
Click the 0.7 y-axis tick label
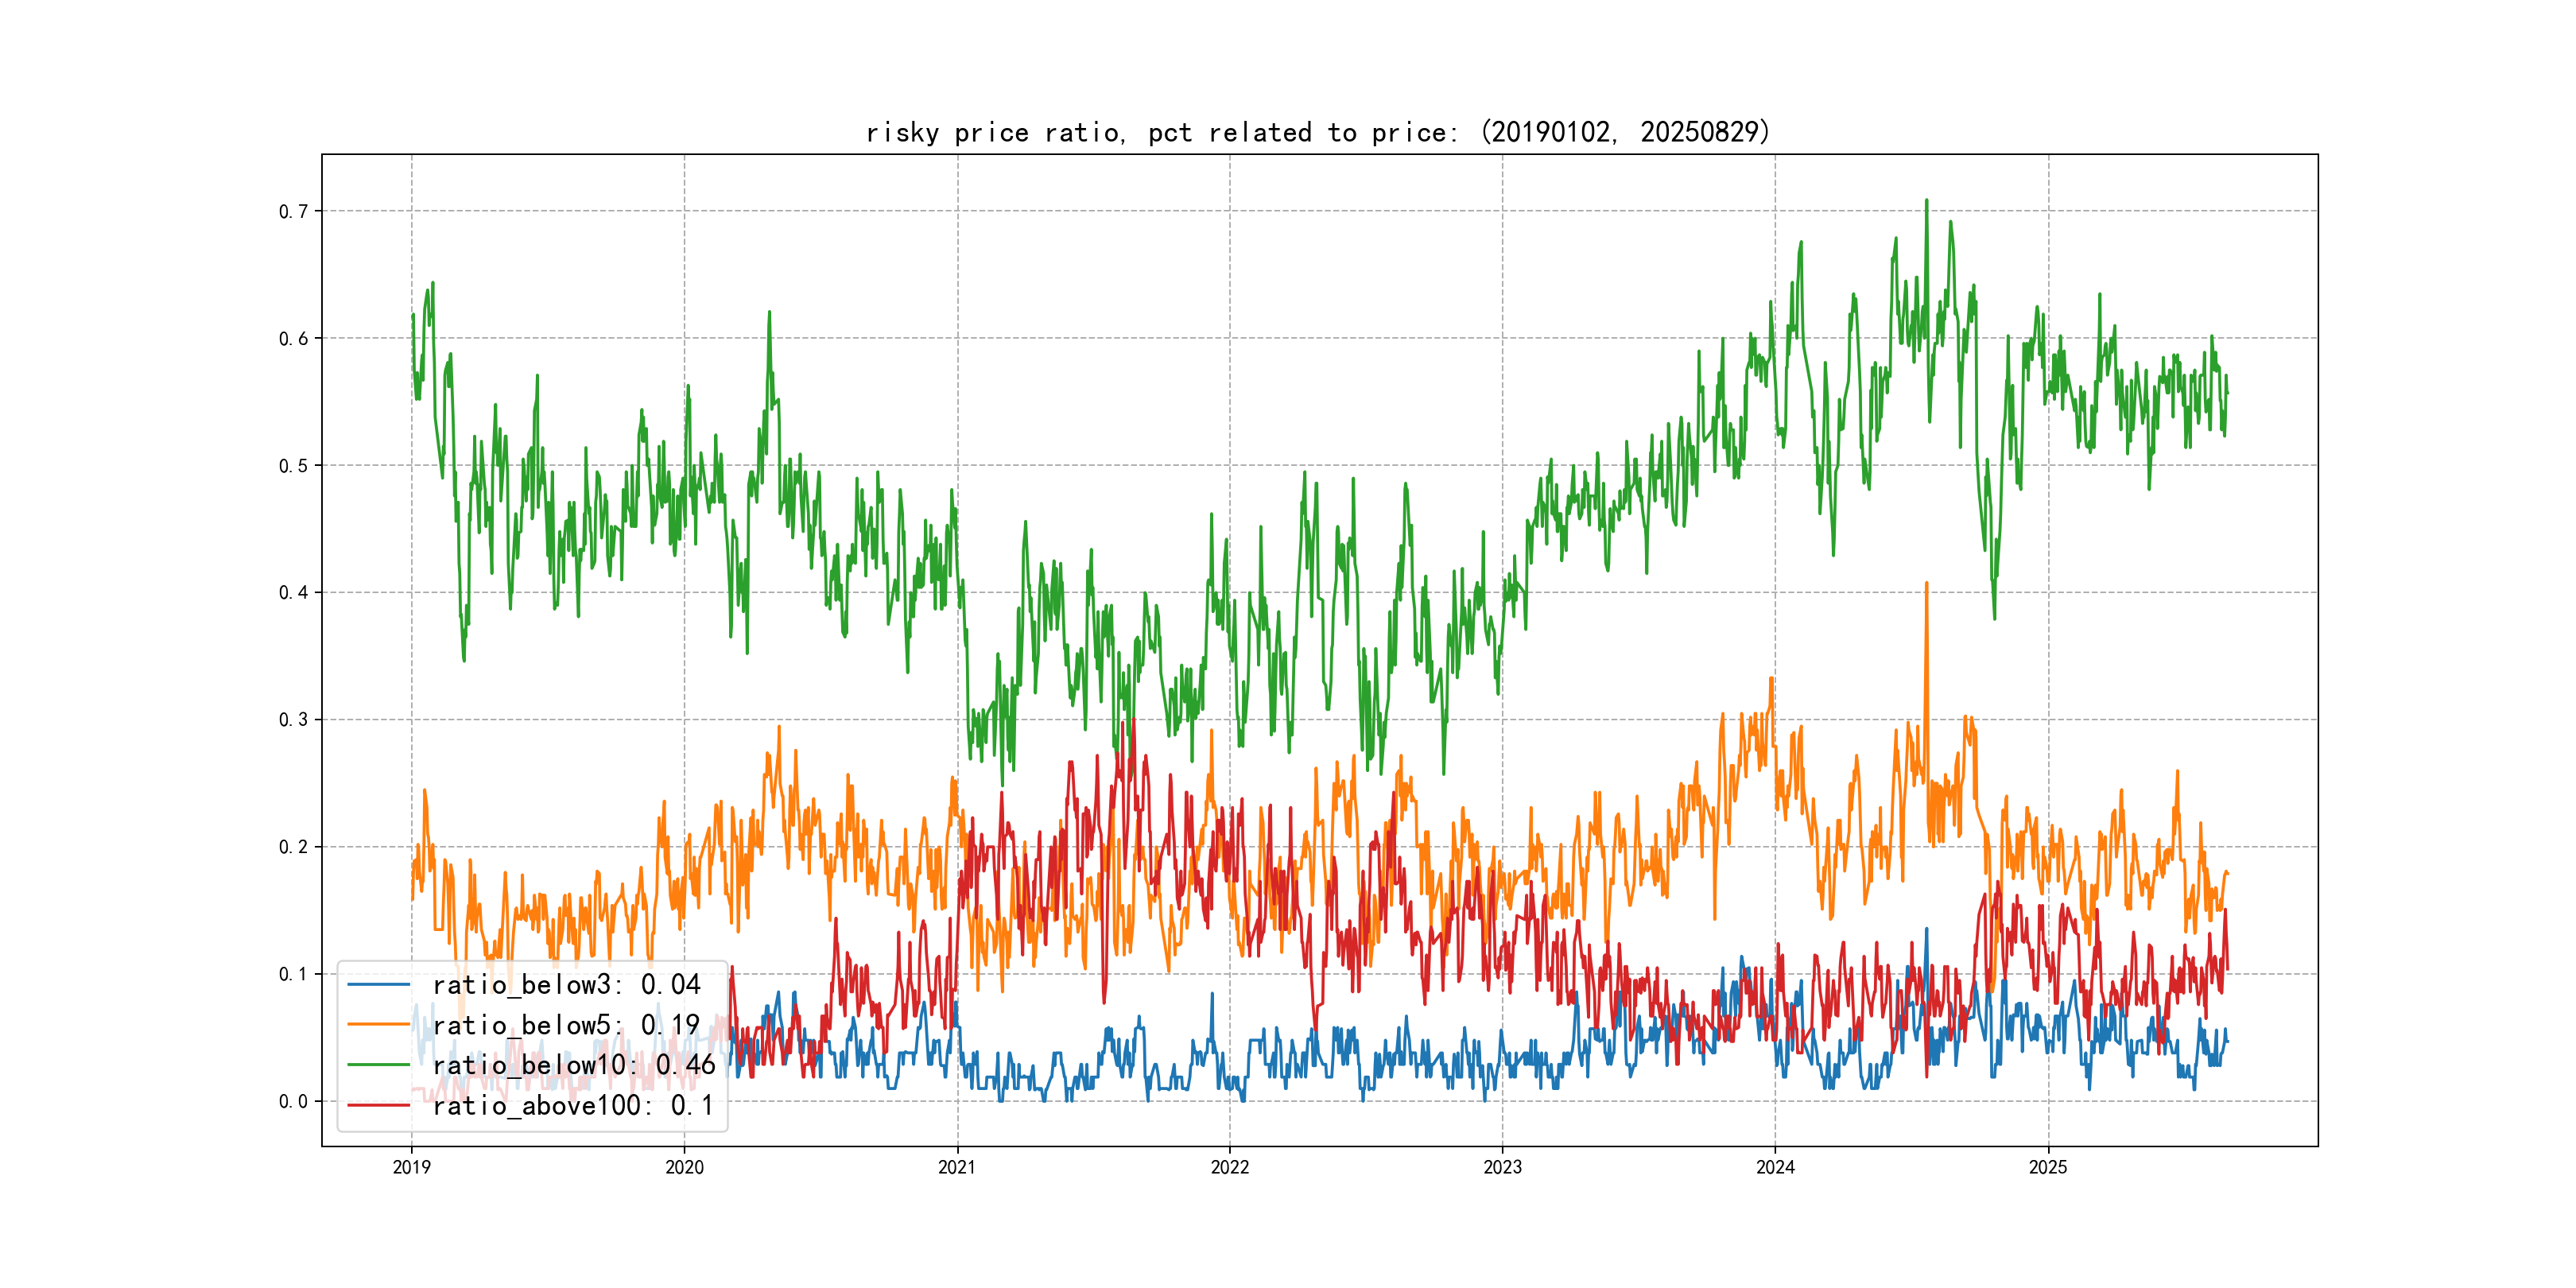(293, 211)
